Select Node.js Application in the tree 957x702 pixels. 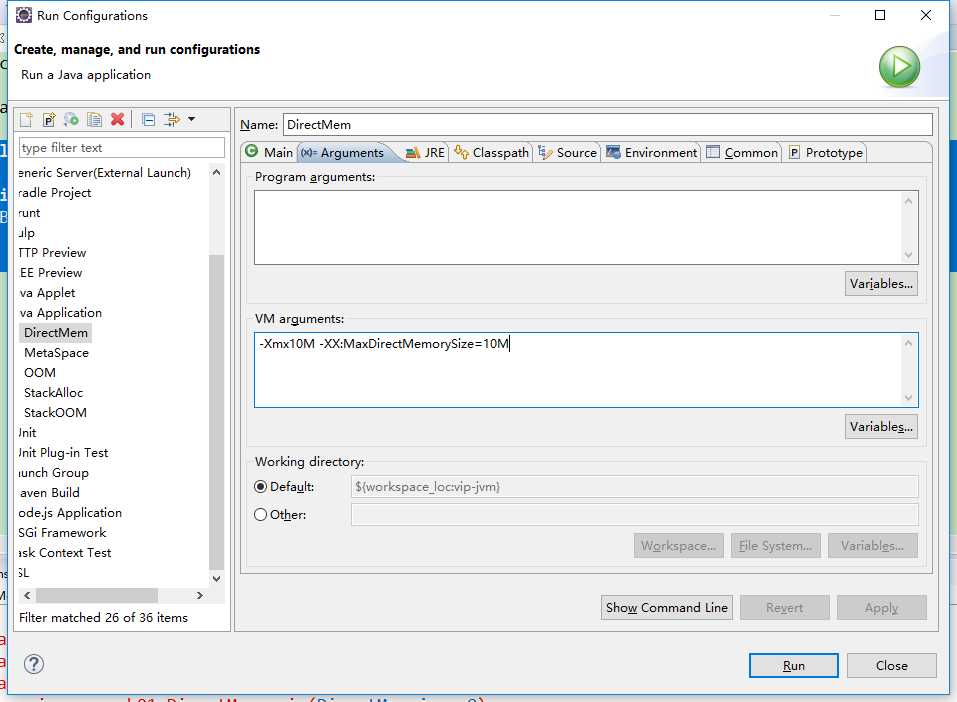coord(70,513)
